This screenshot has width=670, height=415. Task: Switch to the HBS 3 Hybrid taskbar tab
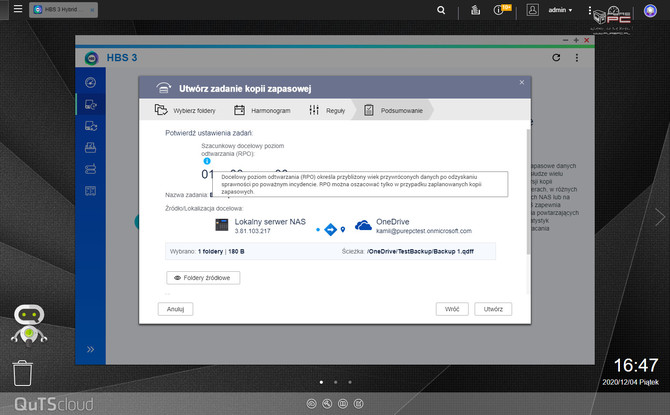pos(63,10)
